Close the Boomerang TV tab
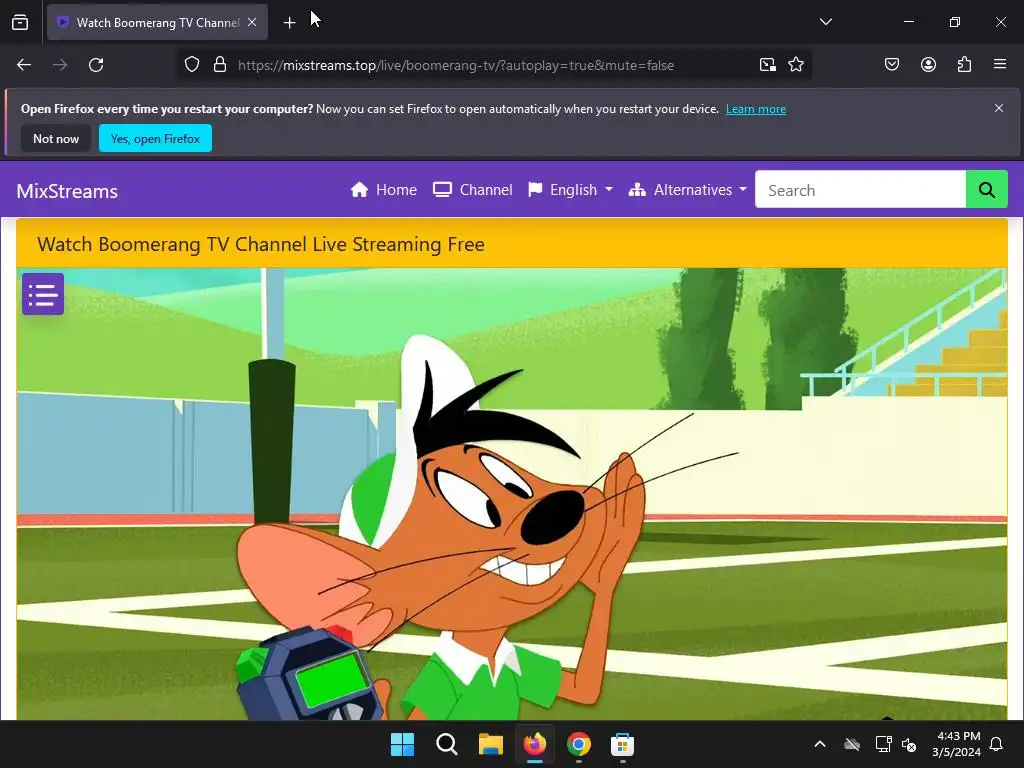Image resolution: width=1024 pixels, height=768 pixels. click(x=252, y=22)
